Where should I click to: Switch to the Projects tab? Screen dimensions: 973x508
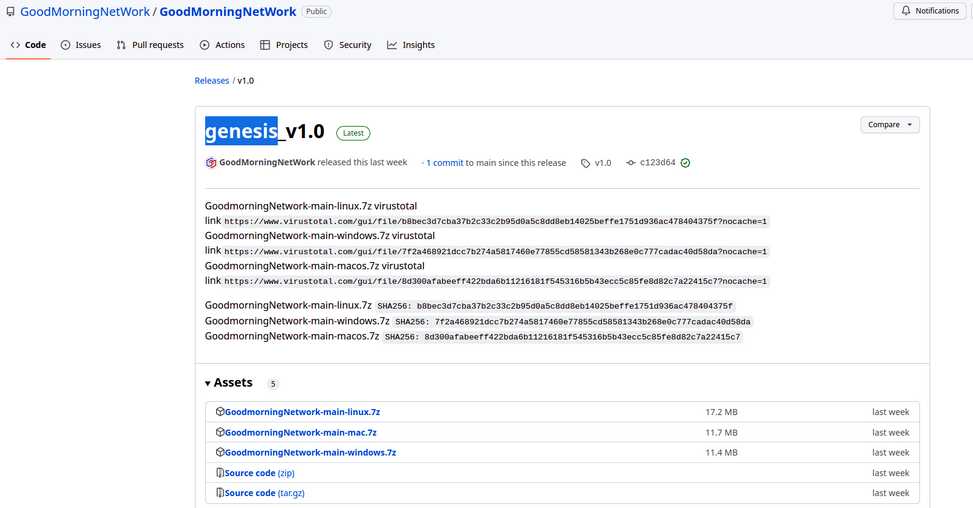pyautogui.click(x=284, y=45)
